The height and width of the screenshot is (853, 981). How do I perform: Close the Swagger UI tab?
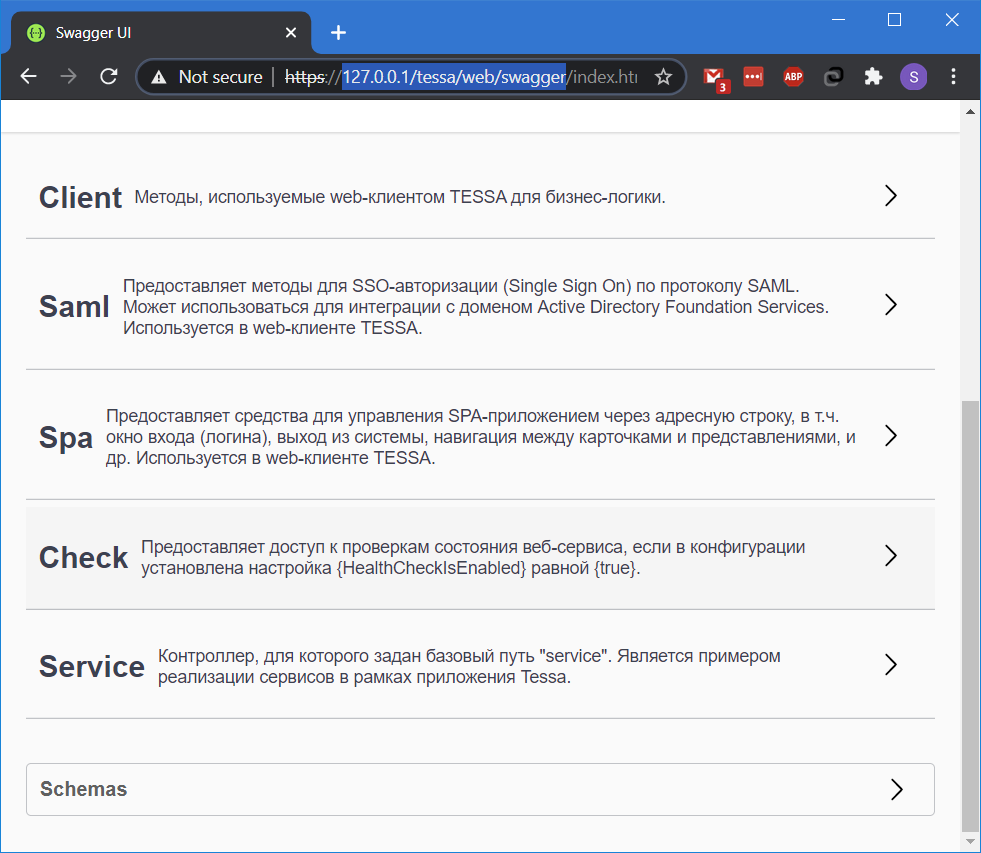tap(291, 33)
